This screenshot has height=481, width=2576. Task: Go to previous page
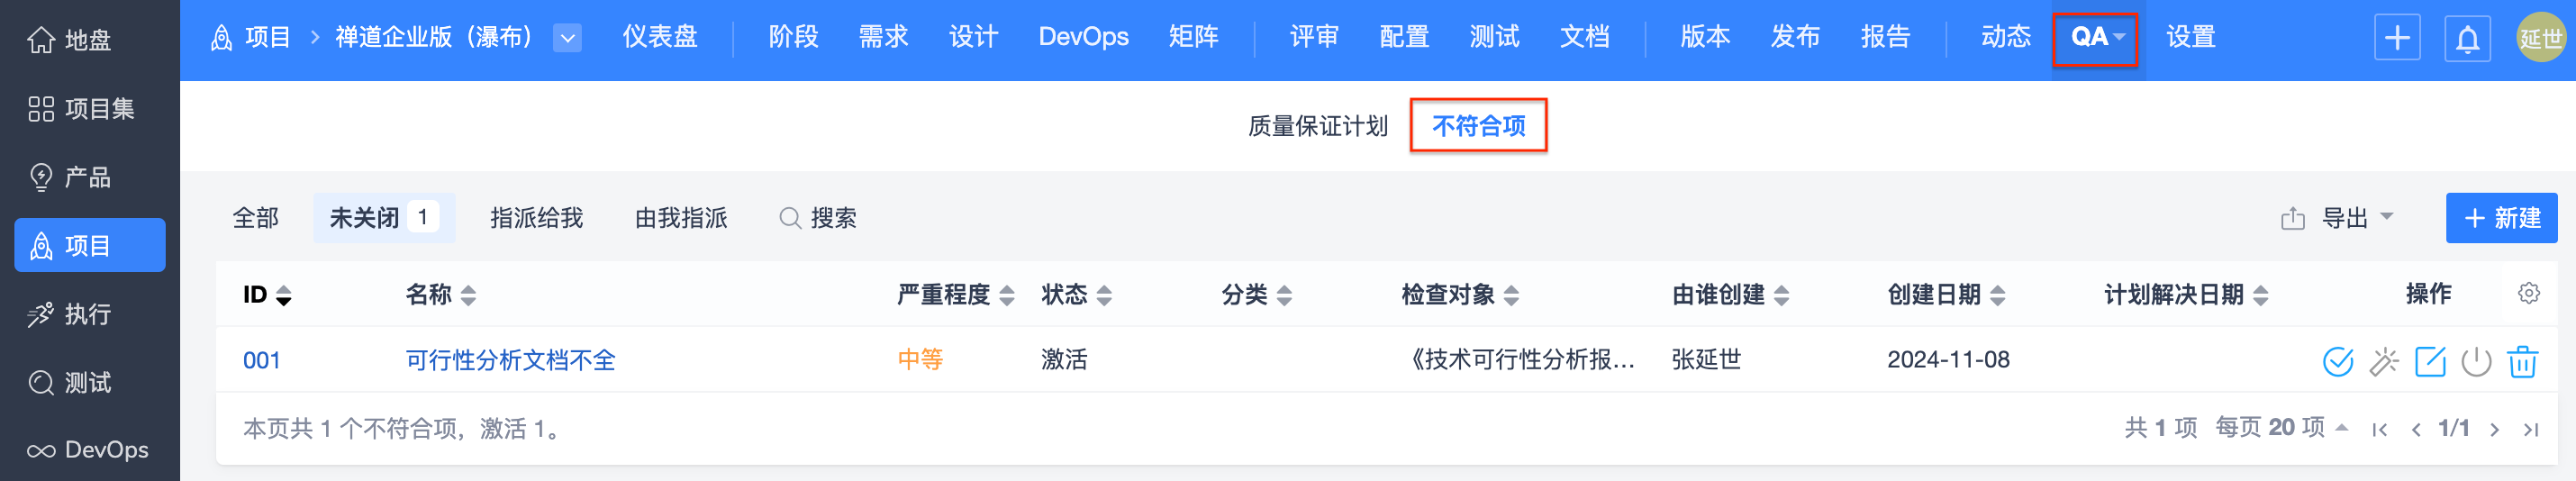[2416, 430]
